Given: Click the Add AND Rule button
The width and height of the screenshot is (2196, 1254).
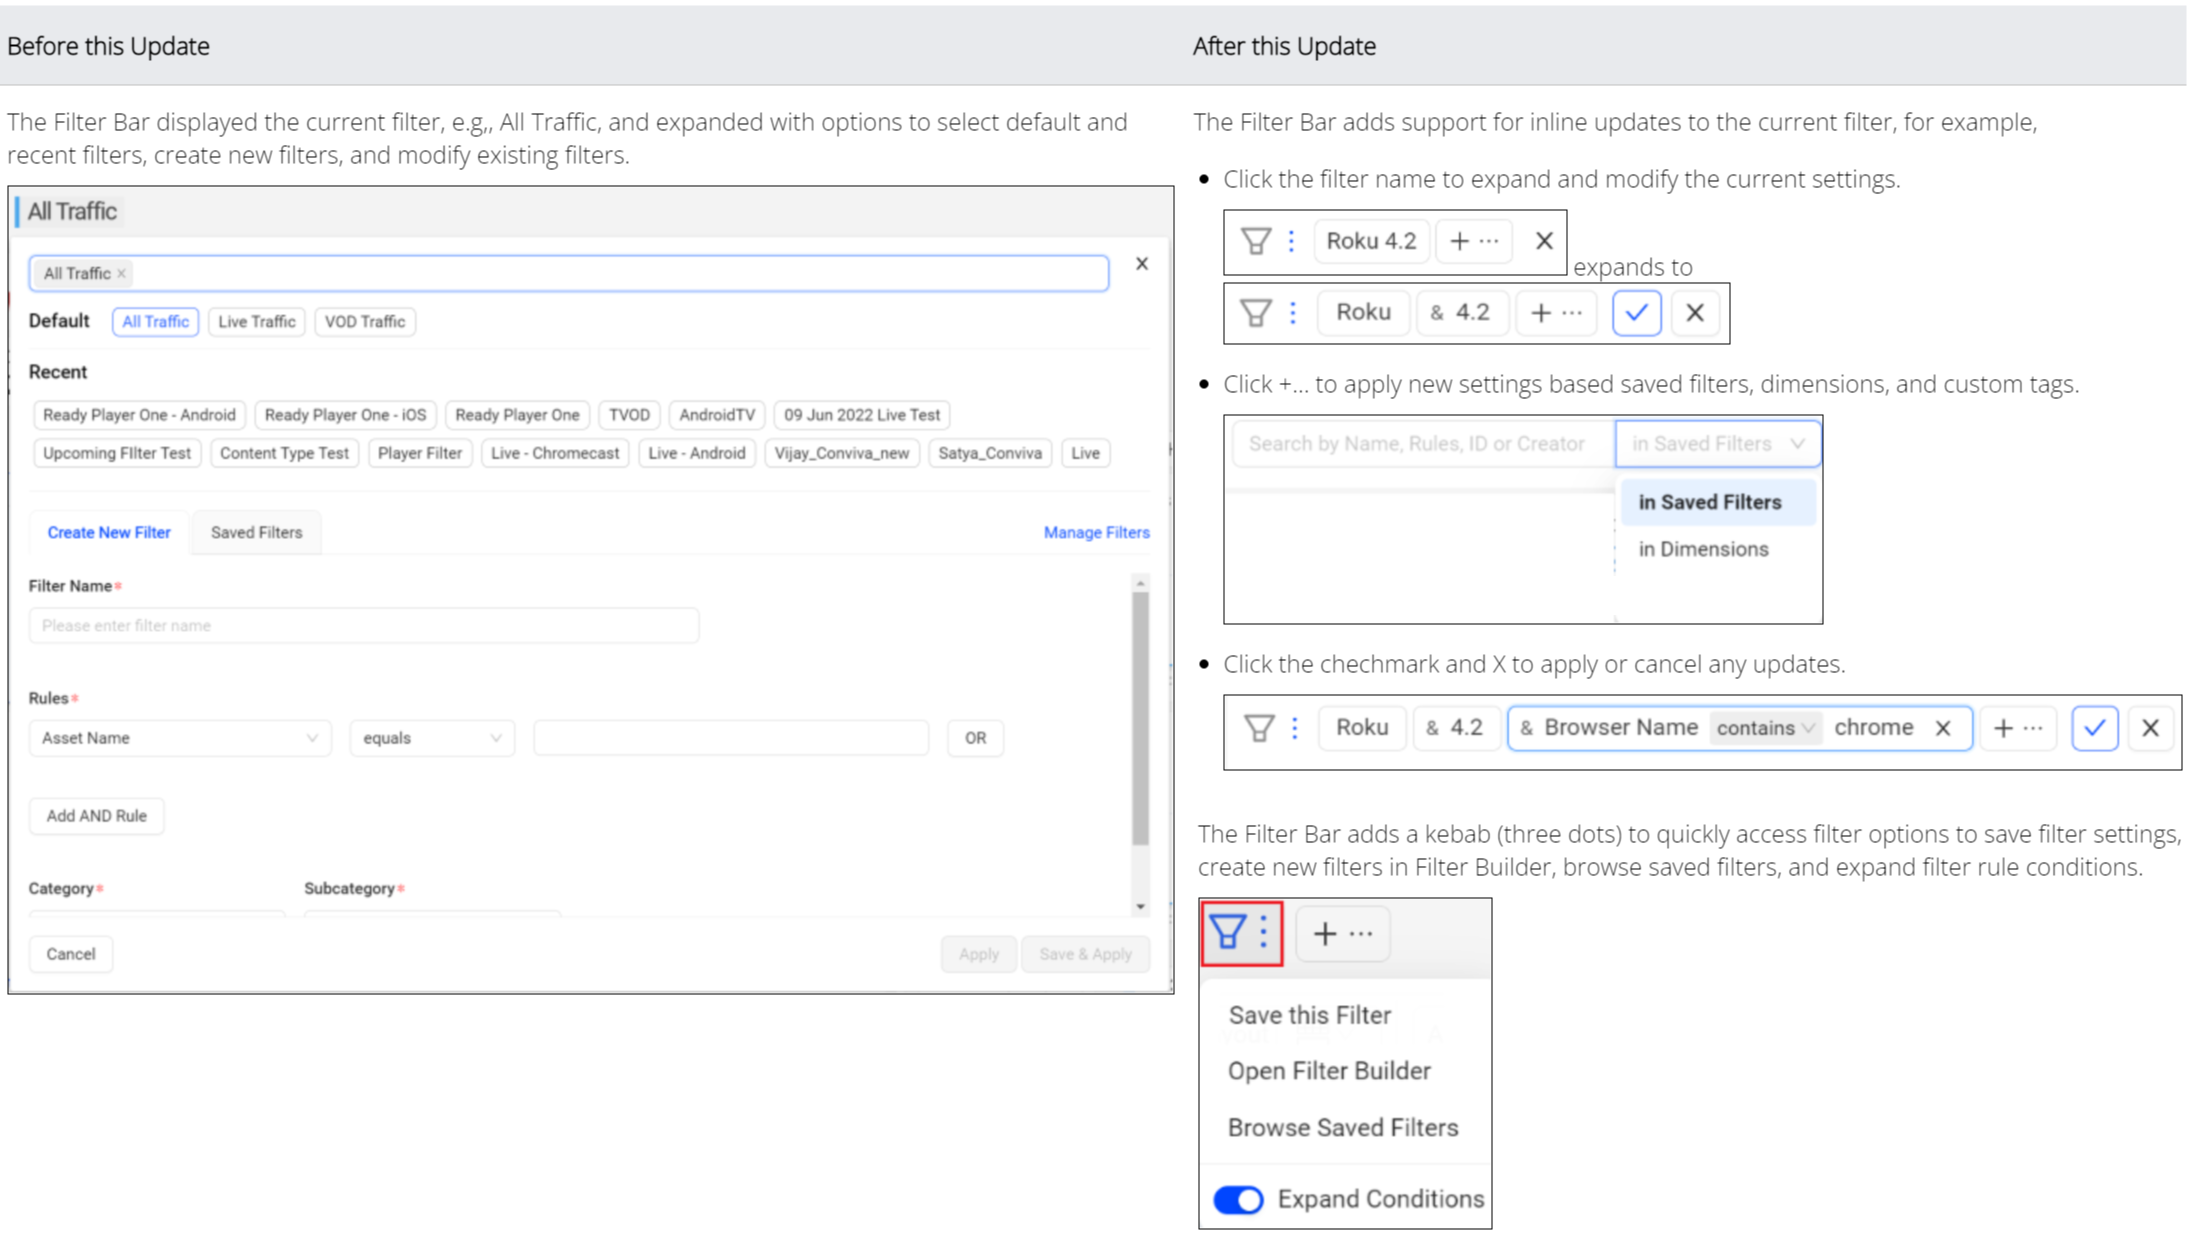Looking at the screenshot, I should [96, 816].
